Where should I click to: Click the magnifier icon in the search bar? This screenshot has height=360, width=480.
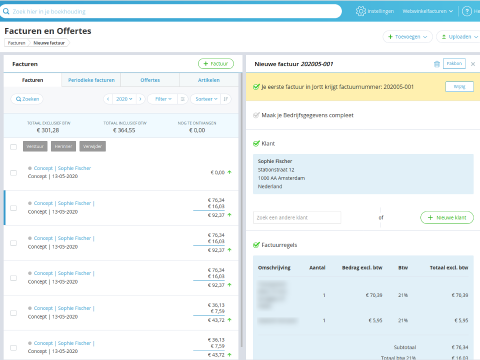click(6, 11)
